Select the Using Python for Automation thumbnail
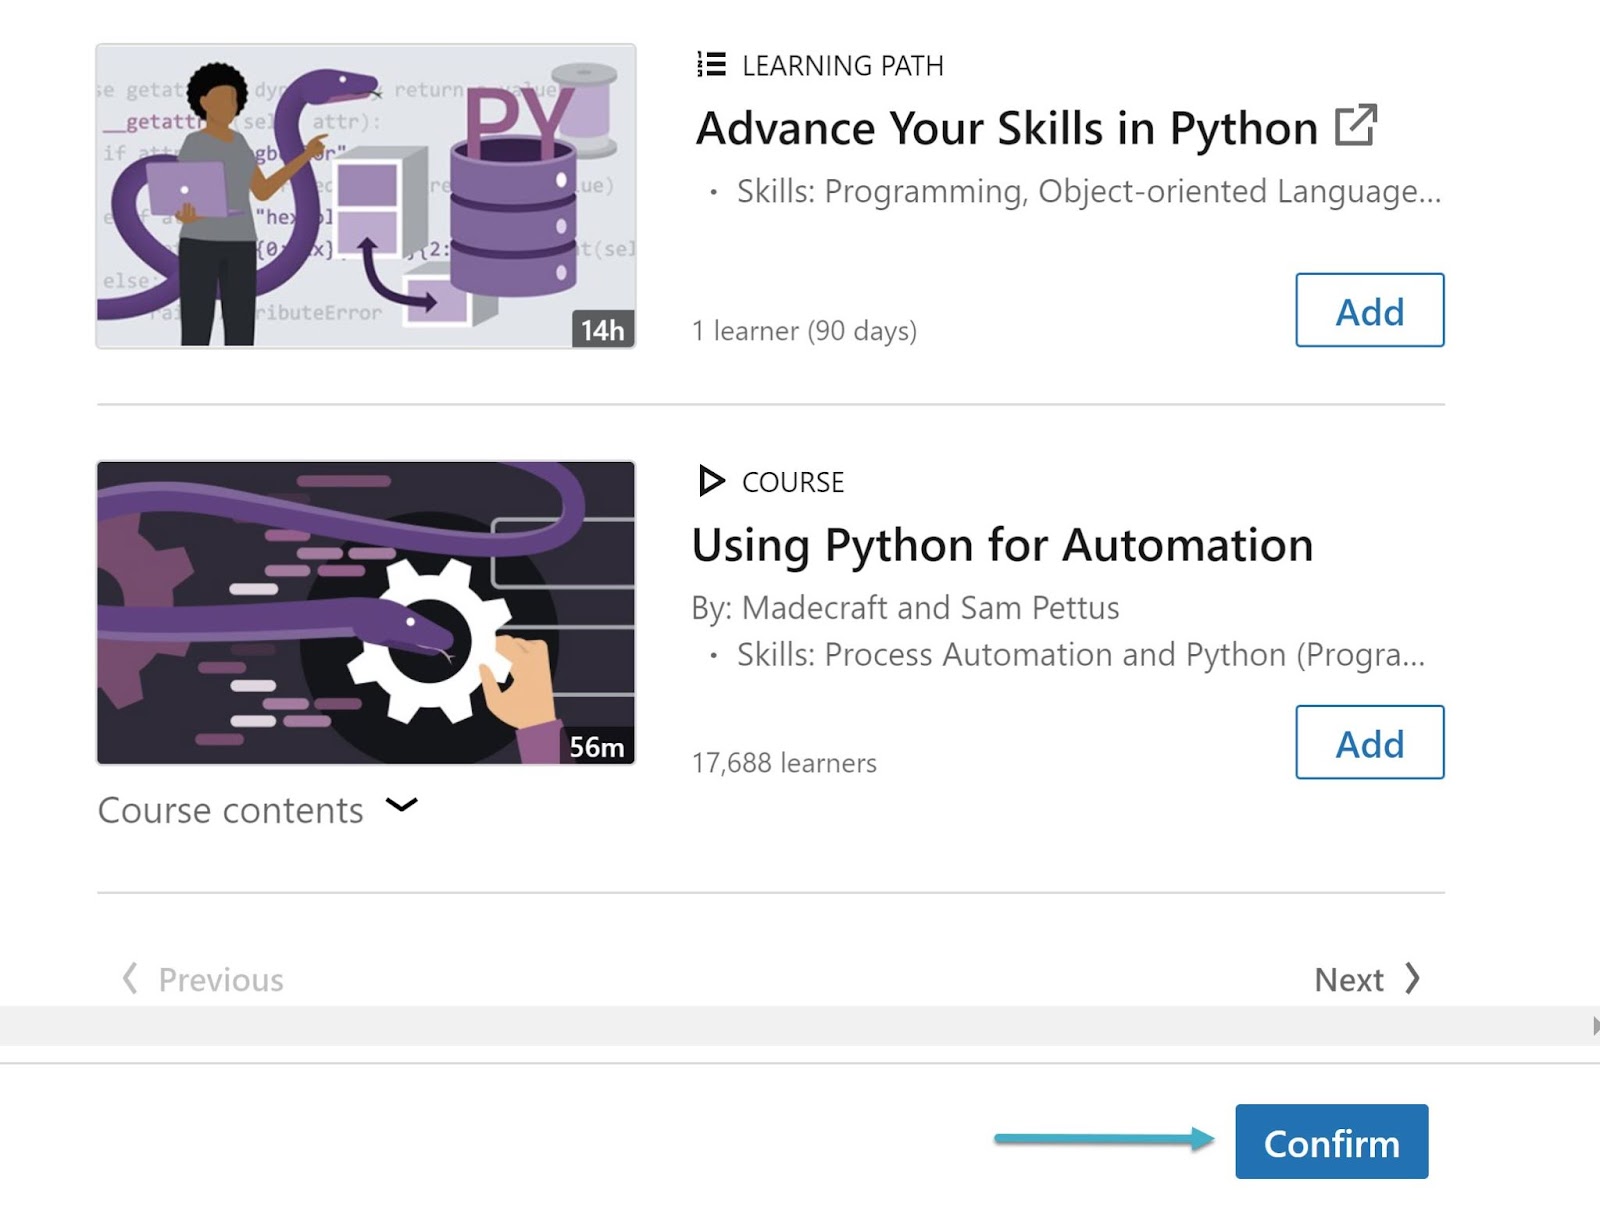This screenshot has height=1215, width=1600. coord(365,612)
